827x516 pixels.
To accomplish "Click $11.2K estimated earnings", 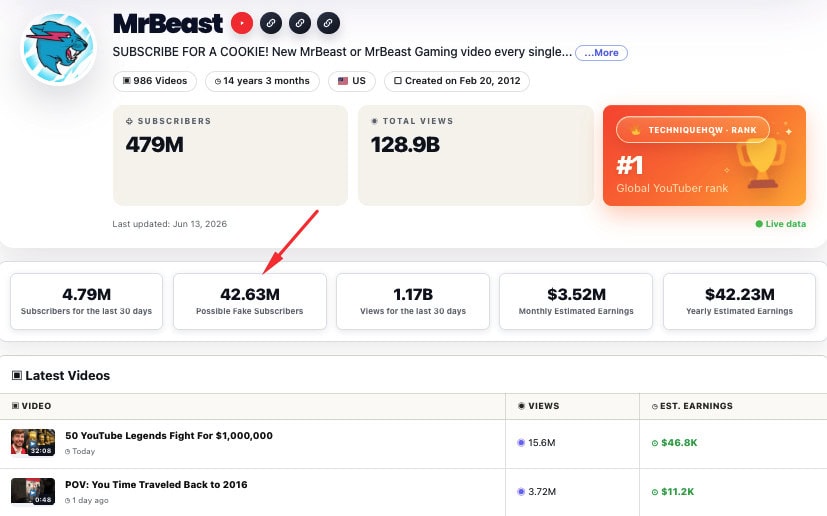I will coord(678,492).
